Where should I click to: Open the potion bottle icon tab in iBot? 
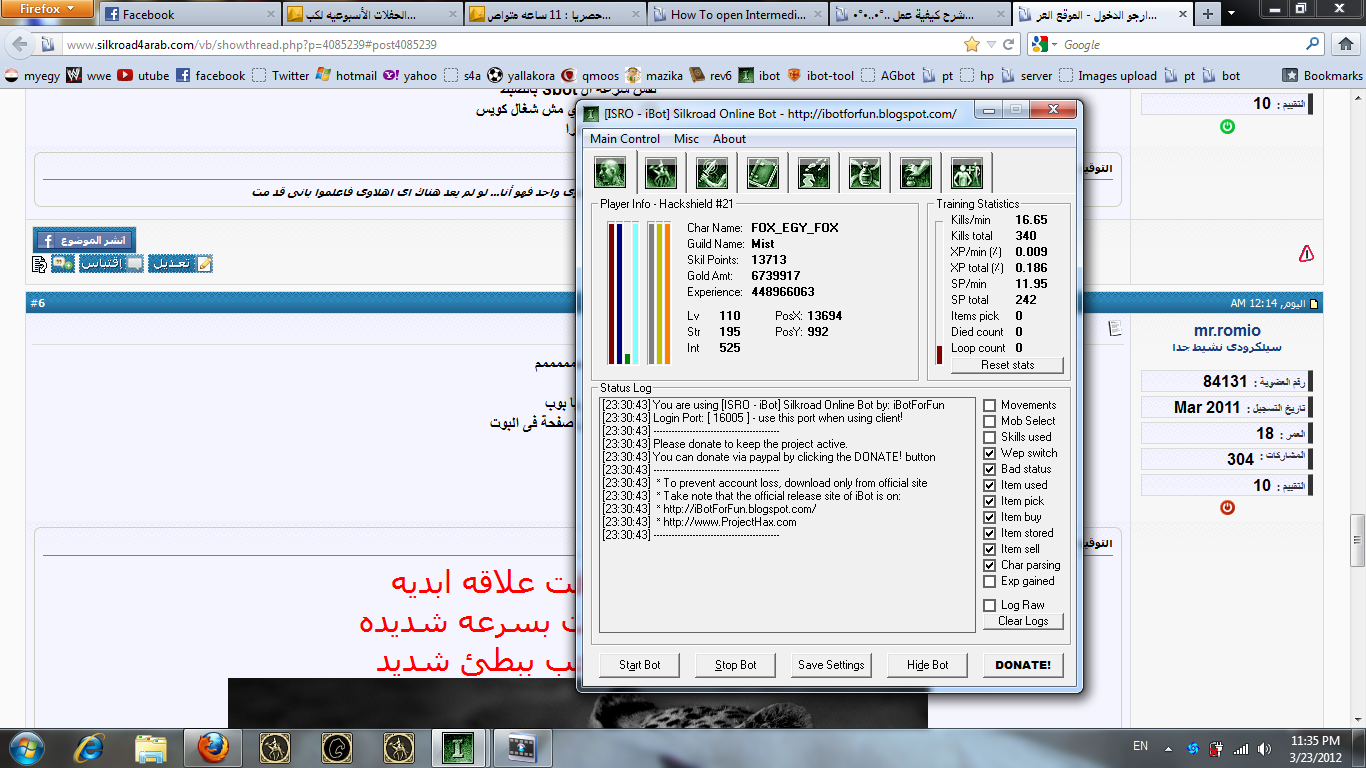click(865, 172)
